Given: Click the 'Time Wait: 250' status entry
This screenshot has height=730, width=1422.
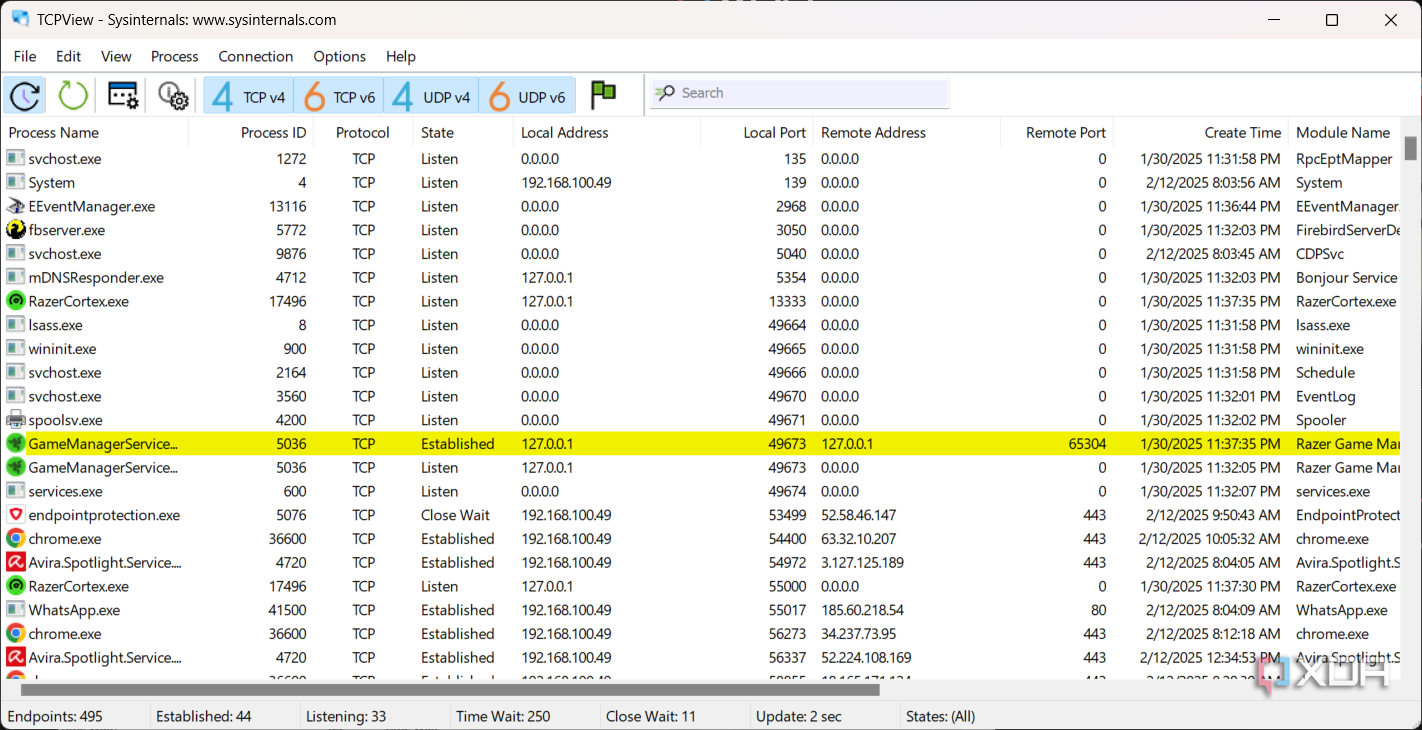Looking at the screenshot, I should pos(503,716).
